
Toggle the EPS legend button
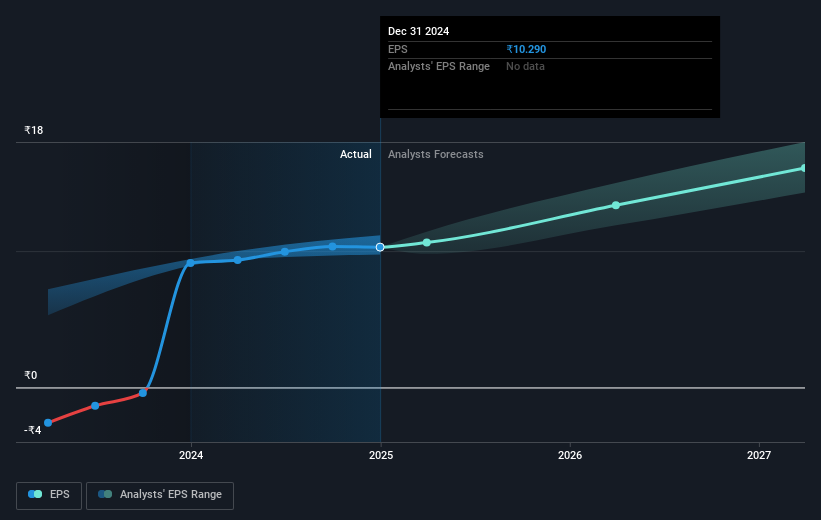[x=49, y=495]
